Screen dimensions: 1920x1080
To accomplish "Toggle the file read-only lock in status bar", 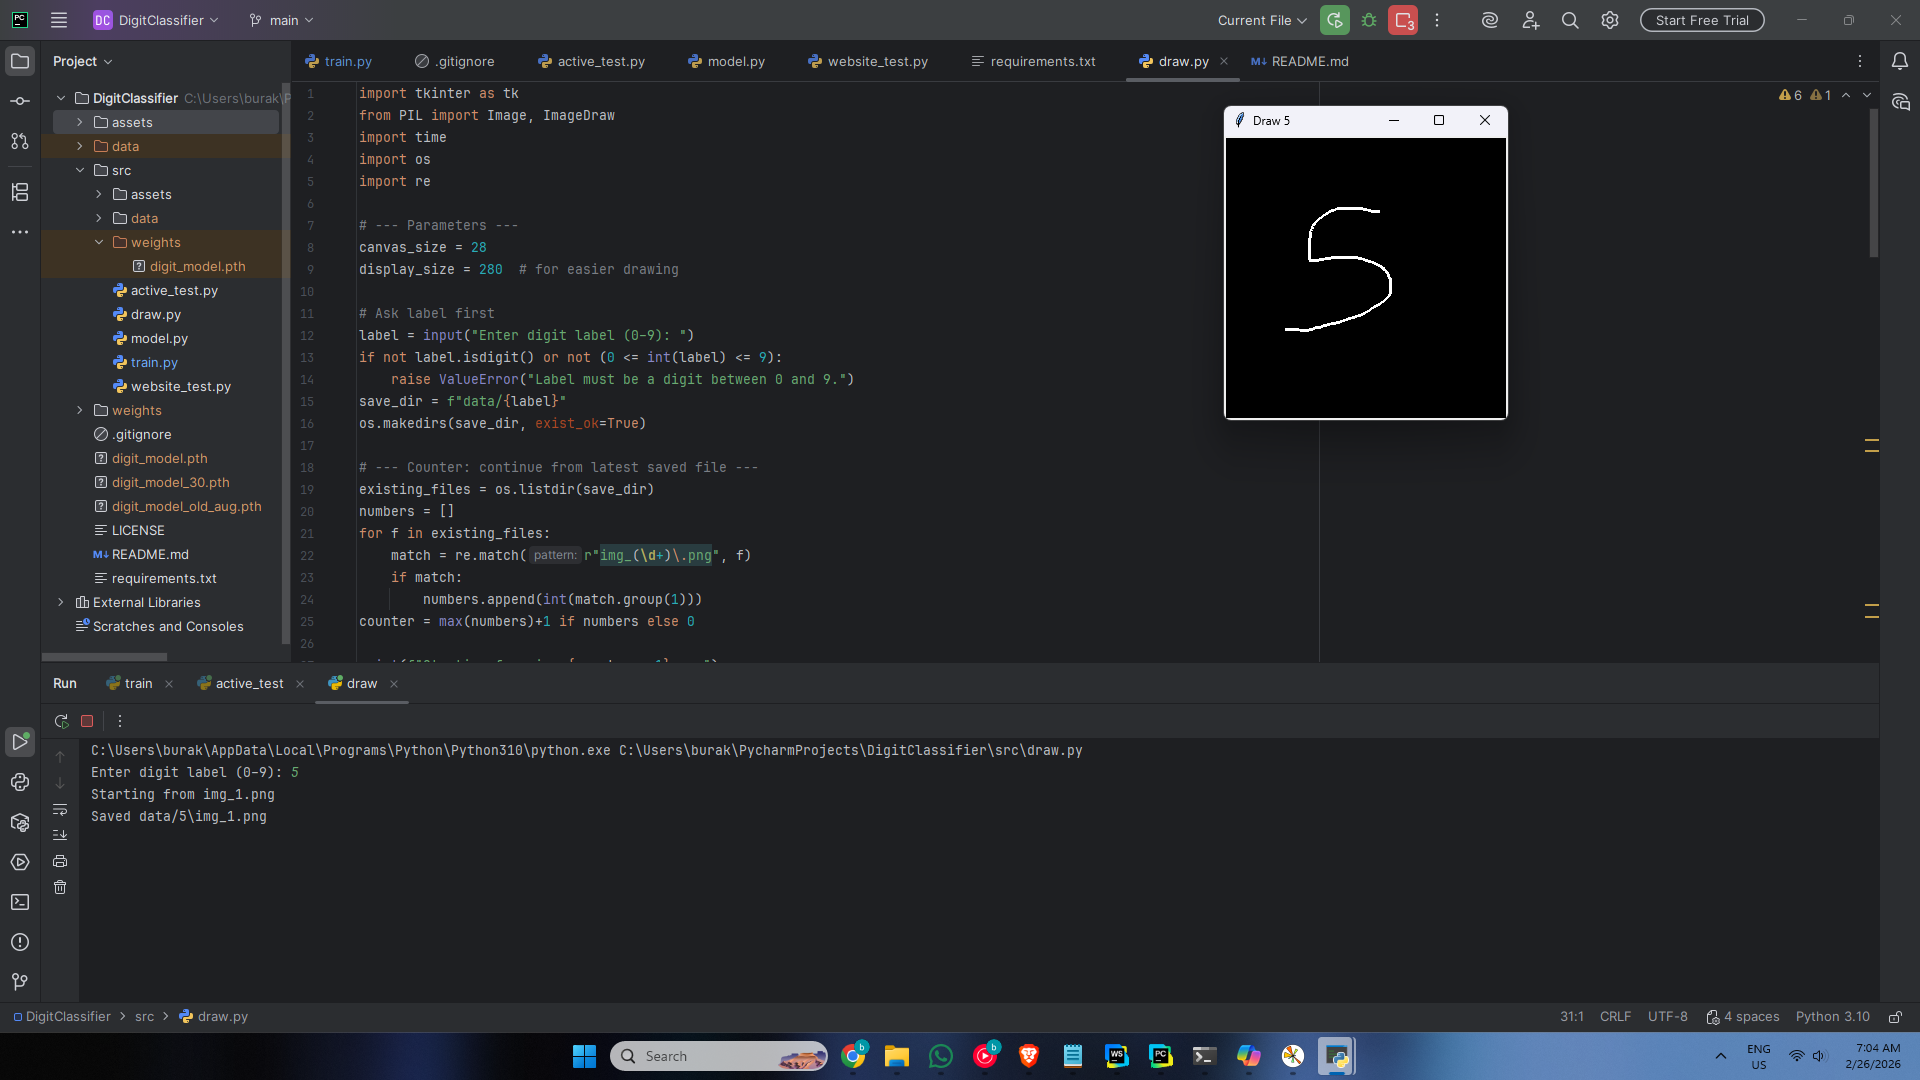I will click(x=1895, y=1017).
